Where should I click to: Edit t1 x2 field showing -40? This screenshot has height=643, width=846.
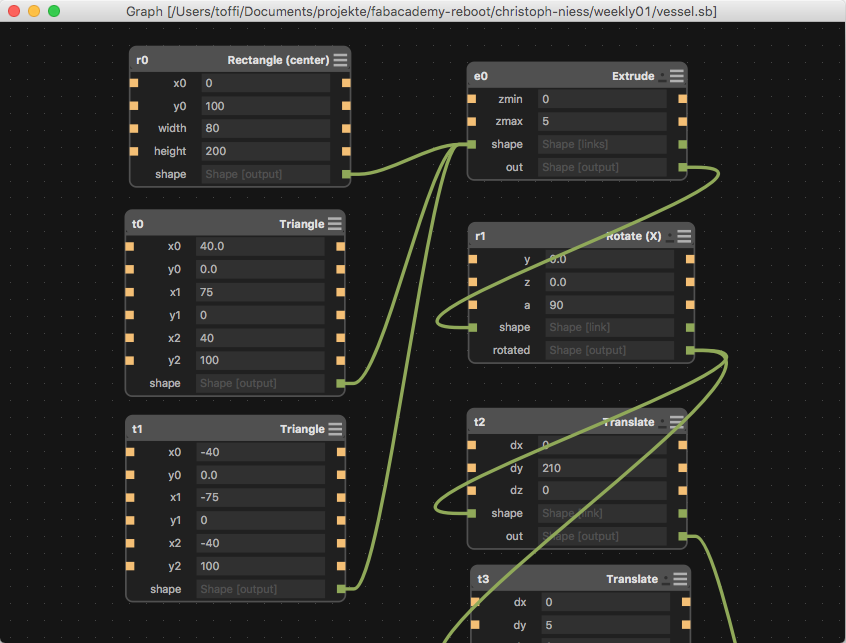click(261, 543)
